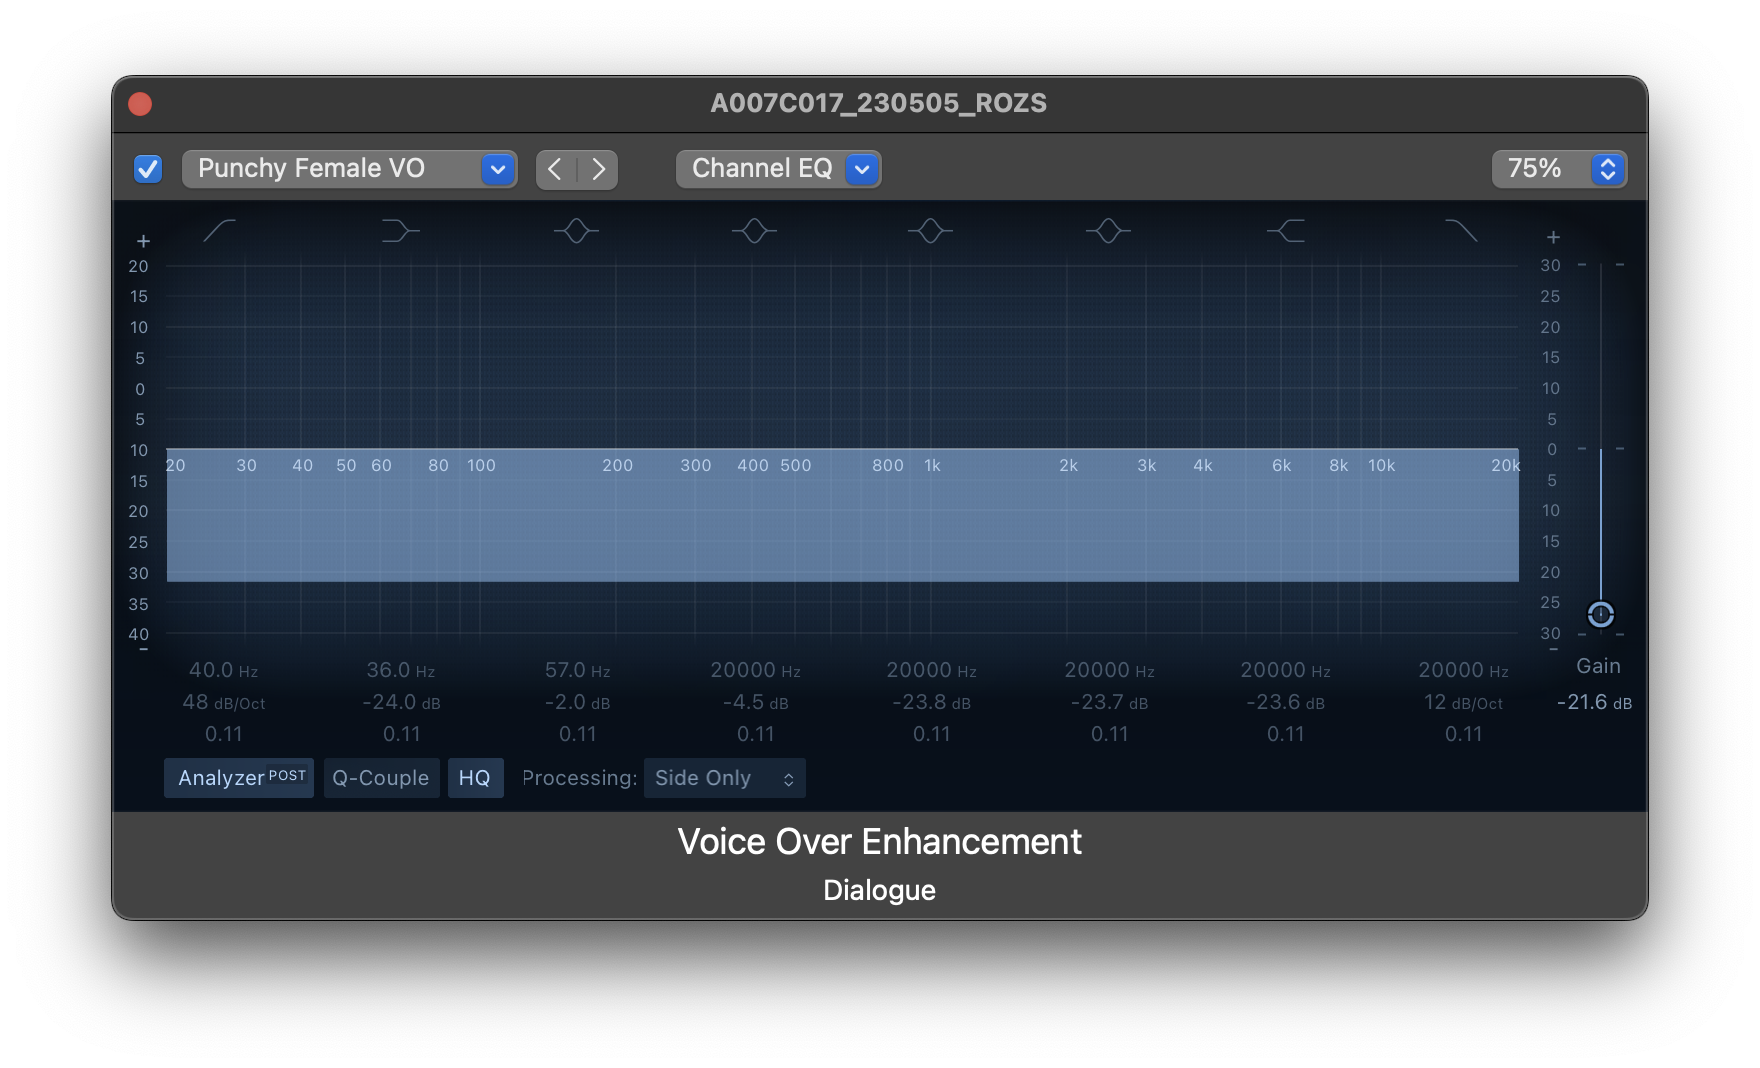Click the Q value under -23.6 dB

click(1286, 734)
